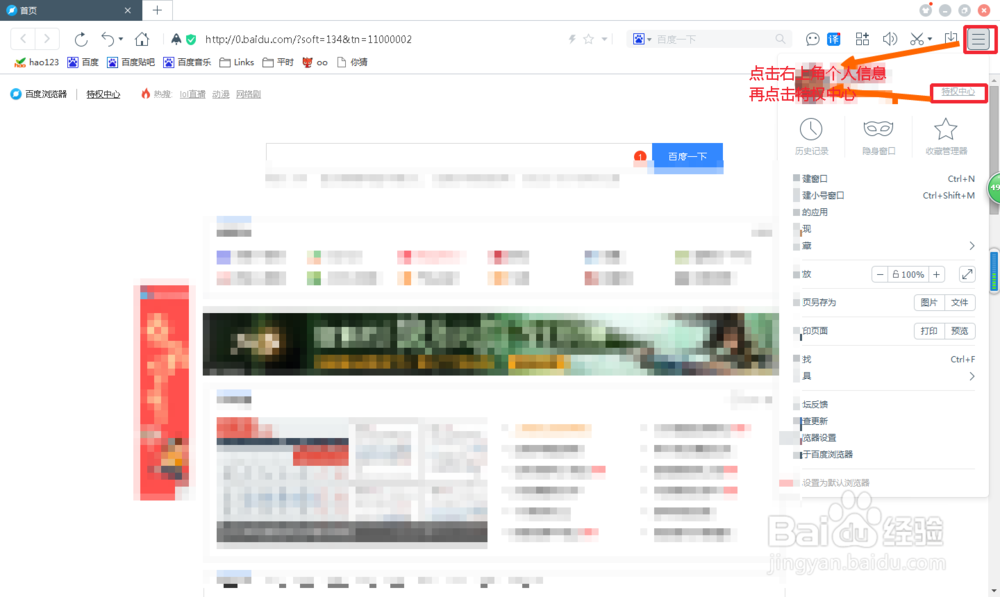Viewport: 1000px width, 597px height.
Task: Click the speaker volume icon
Action: tap(889, 40)
